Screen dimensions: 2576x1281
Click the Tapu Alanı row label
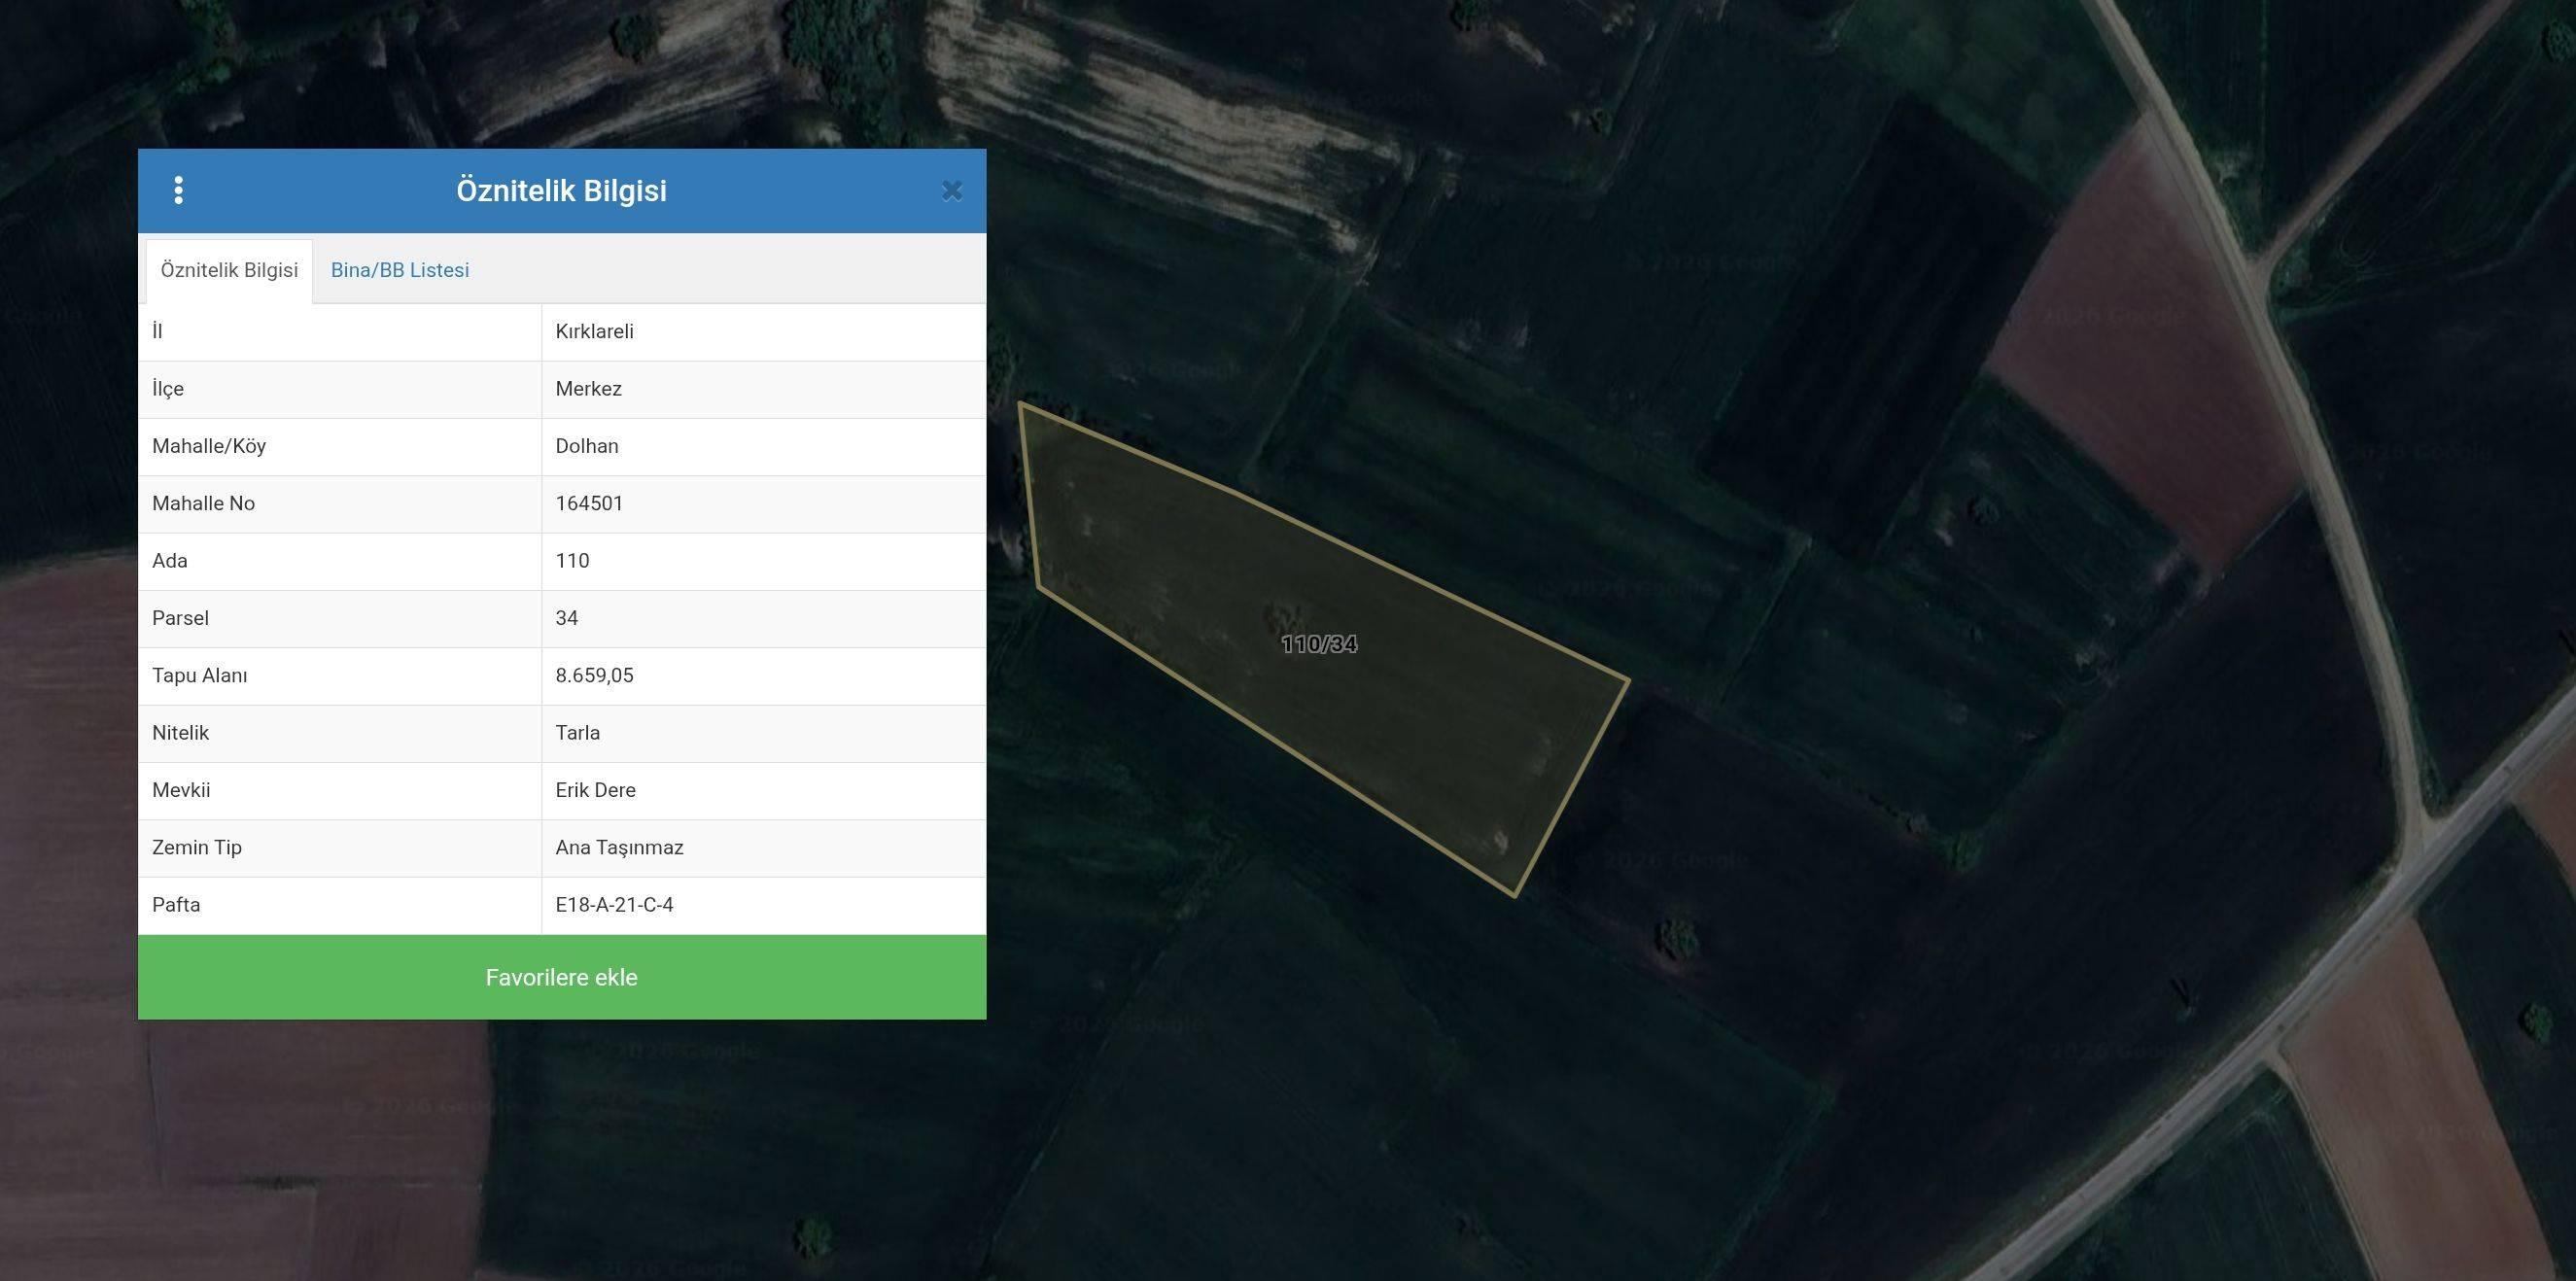pyautogui.click(x=199, y=675)
